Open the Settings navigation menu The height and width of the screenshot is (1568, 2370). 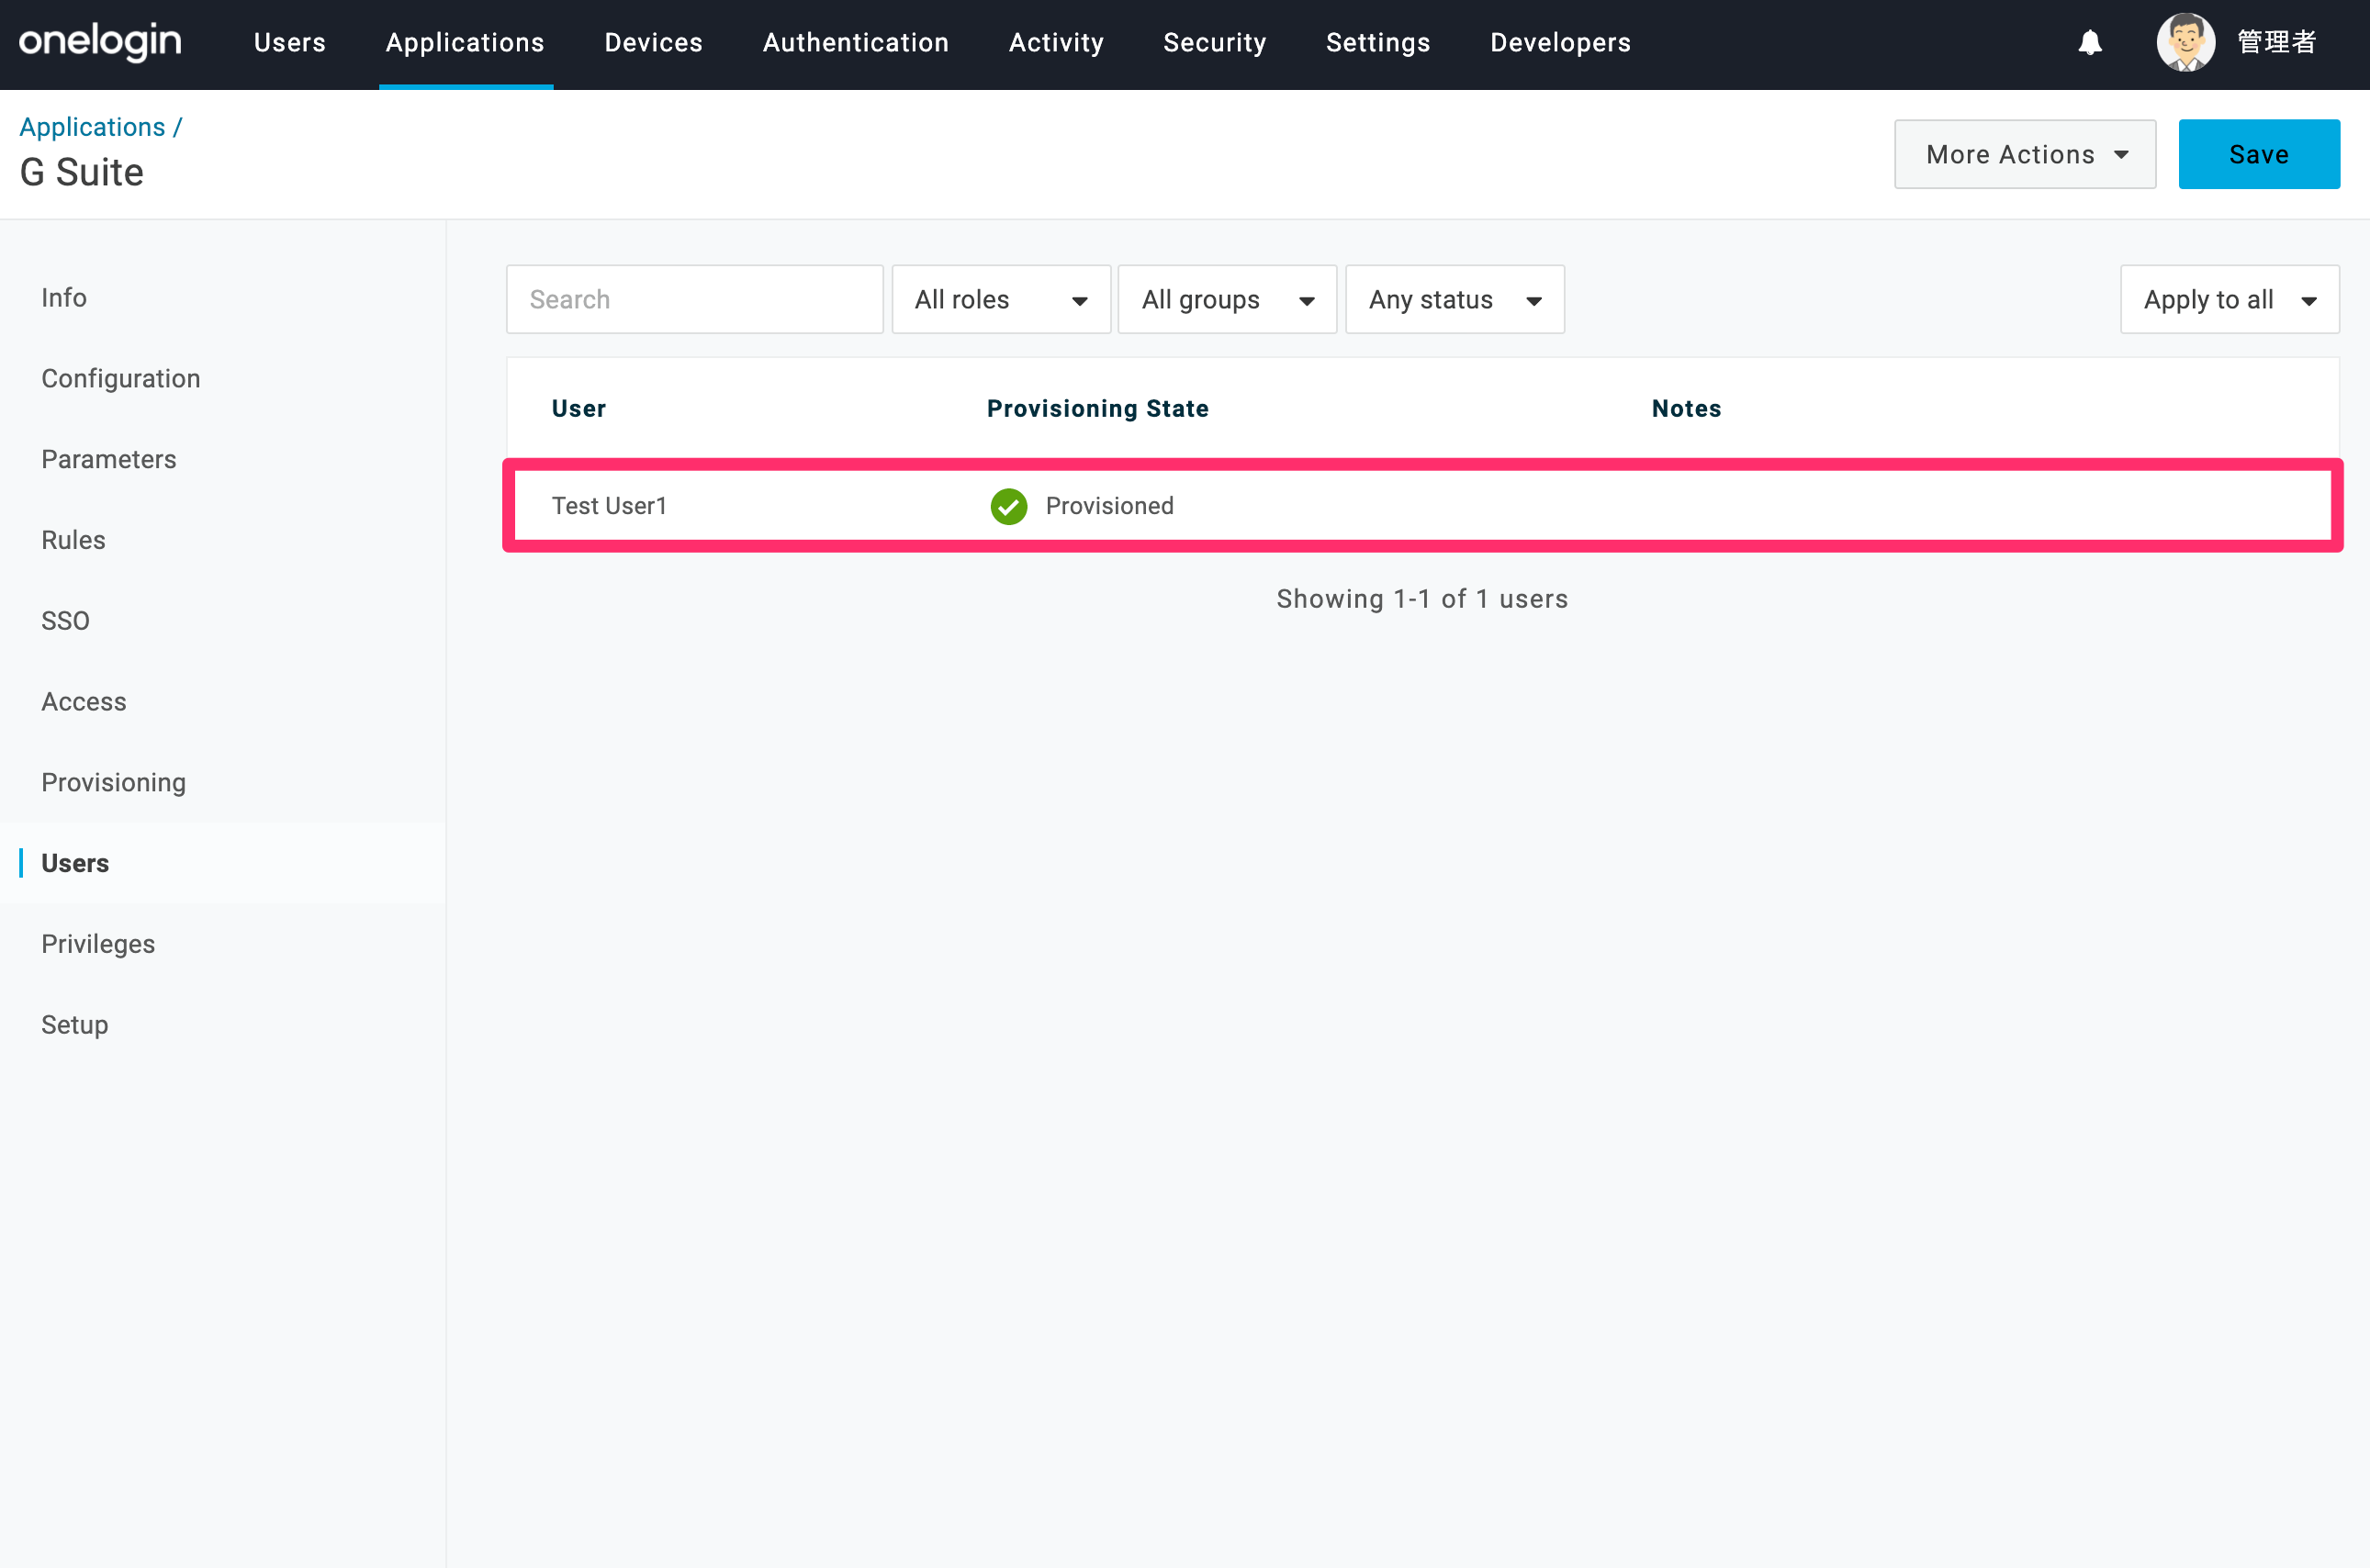pos(1378,42)
